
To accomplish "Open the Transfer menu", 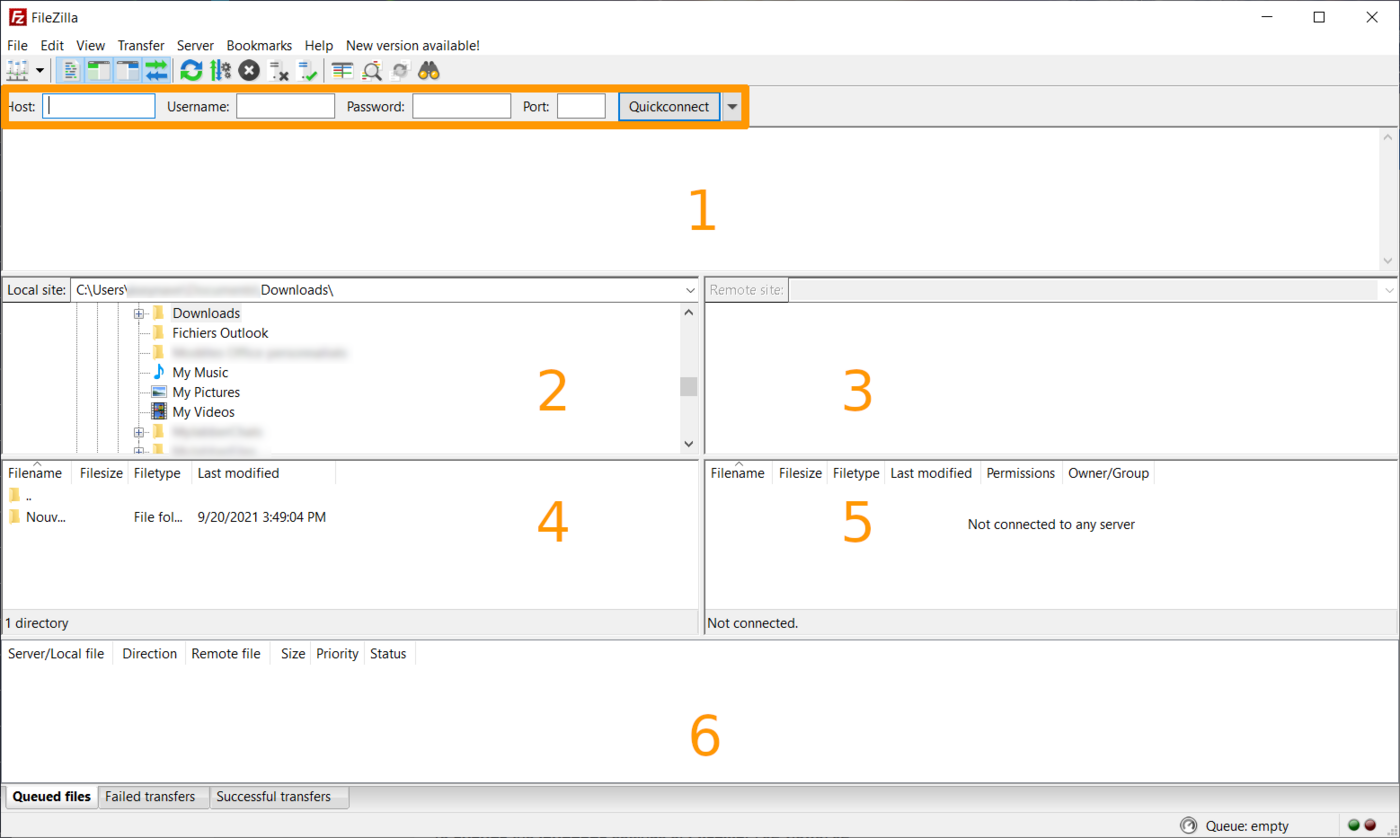I will [140, 45].
